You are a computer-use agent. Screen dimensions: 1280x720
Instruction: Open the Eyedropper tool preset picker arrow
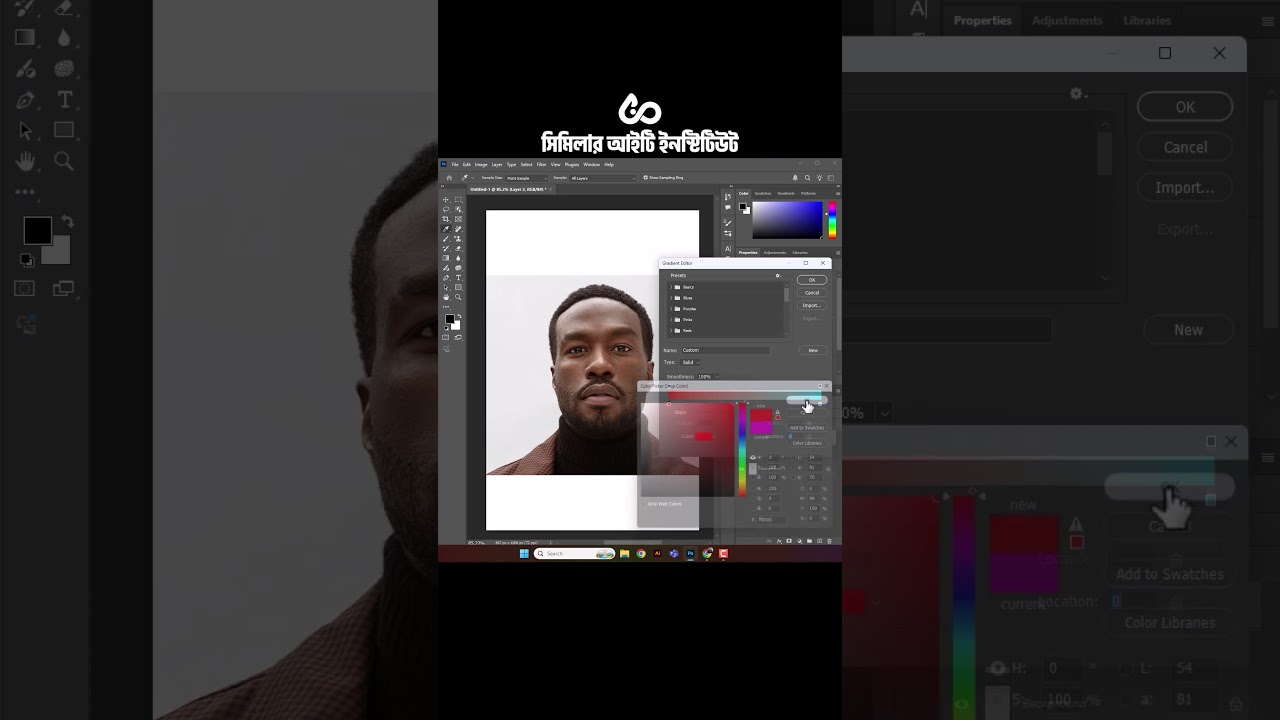pos(472,178)
